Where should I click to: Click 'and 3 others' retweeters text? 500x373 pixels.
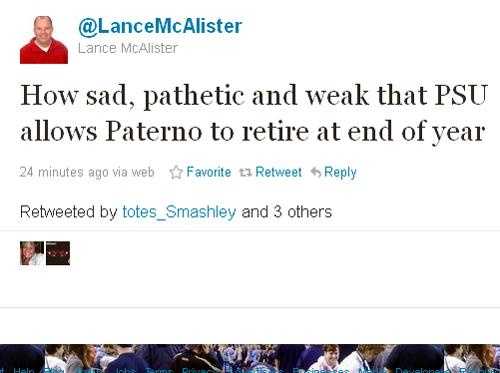tap(287, 212)
